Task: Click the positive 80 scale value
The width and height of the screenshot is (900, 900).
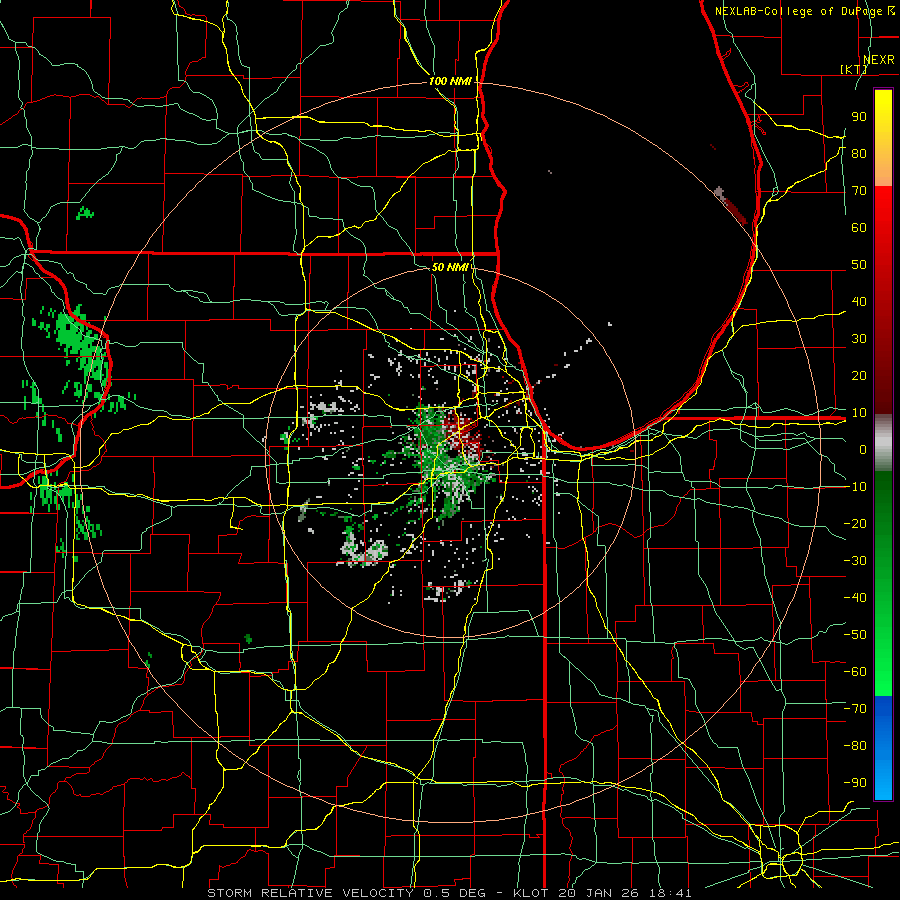Action: (859, 153)
